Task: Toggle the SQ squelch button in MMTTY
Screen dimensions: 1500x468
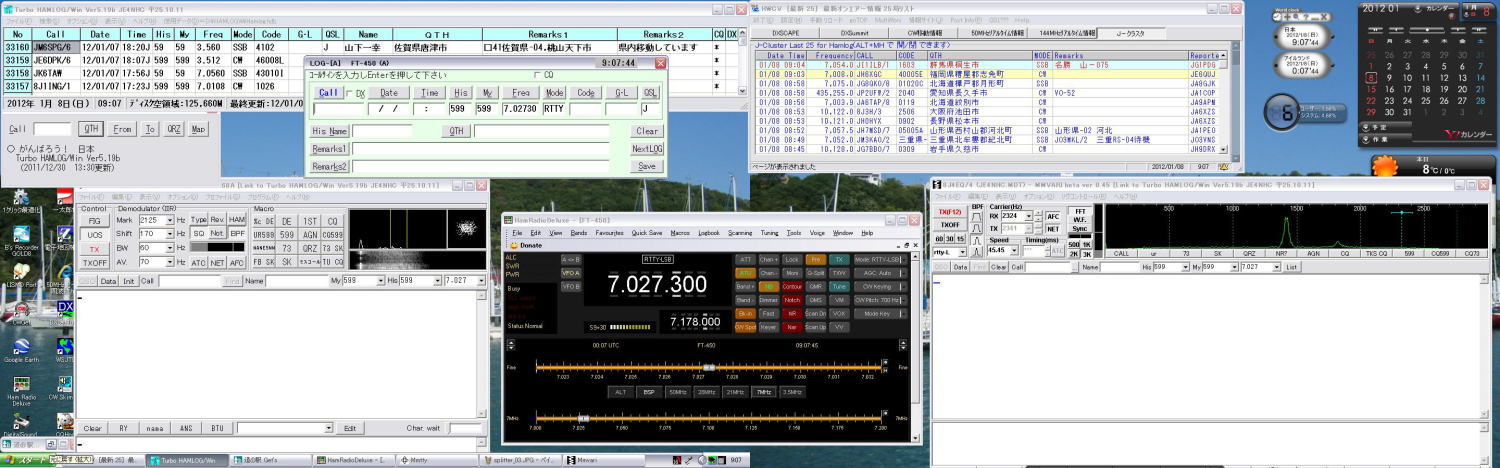Action: click(x=199, y=233)
